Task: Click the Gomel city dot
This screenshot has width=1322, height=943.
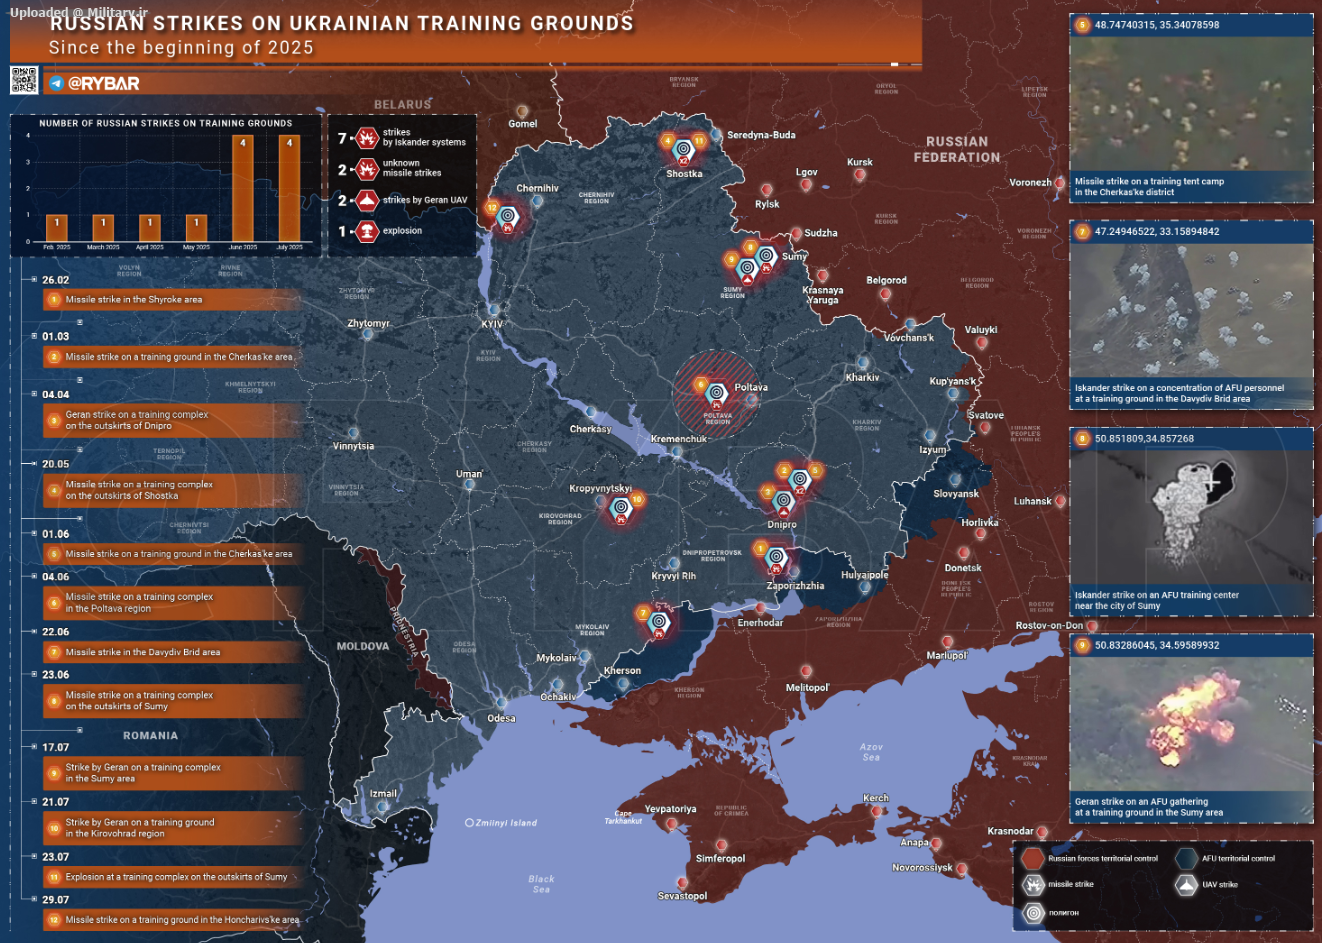Action: pyautogui.click(x=521, y=111)
